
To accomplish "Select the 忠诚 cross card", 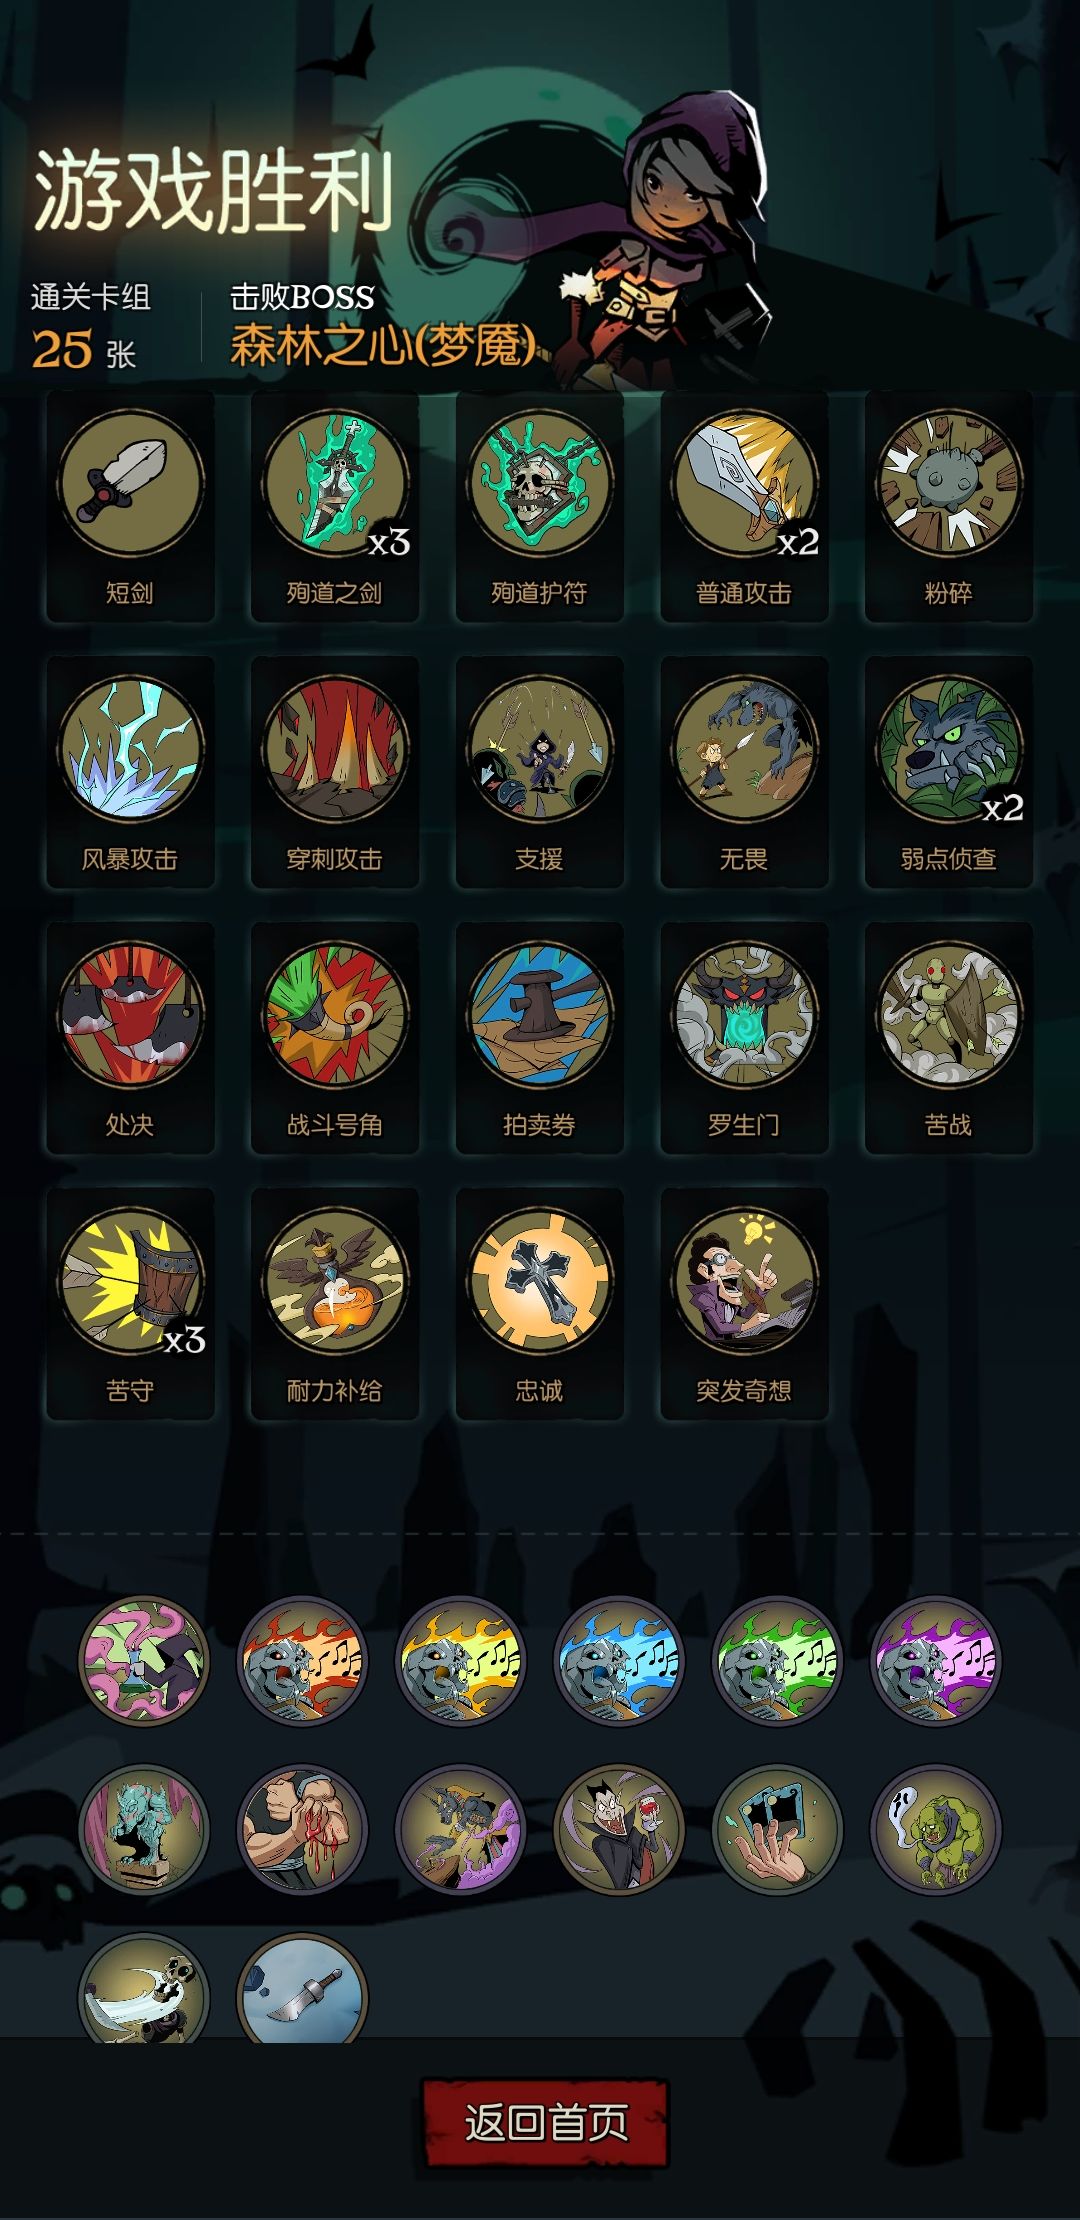I will point(539,1304).
